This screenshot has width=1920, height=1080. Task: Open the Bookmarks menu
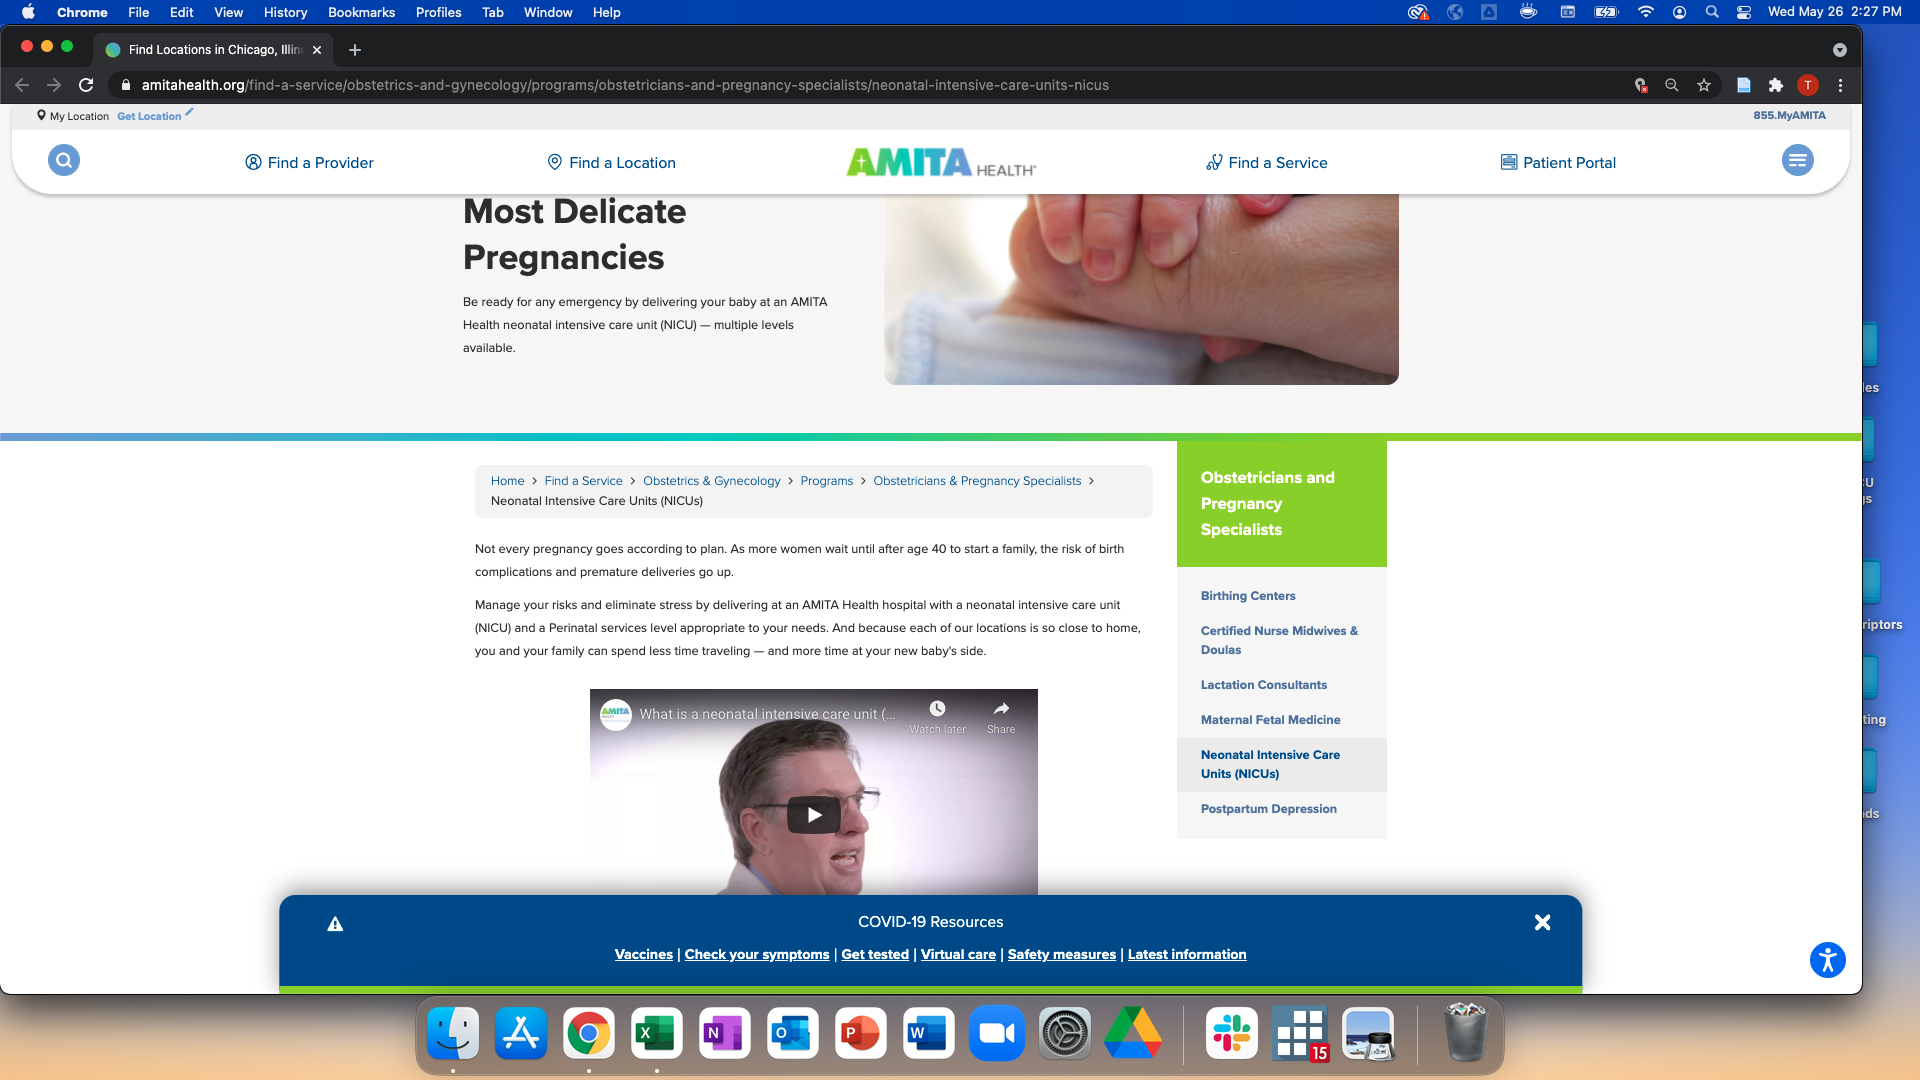tap(361, 12)
